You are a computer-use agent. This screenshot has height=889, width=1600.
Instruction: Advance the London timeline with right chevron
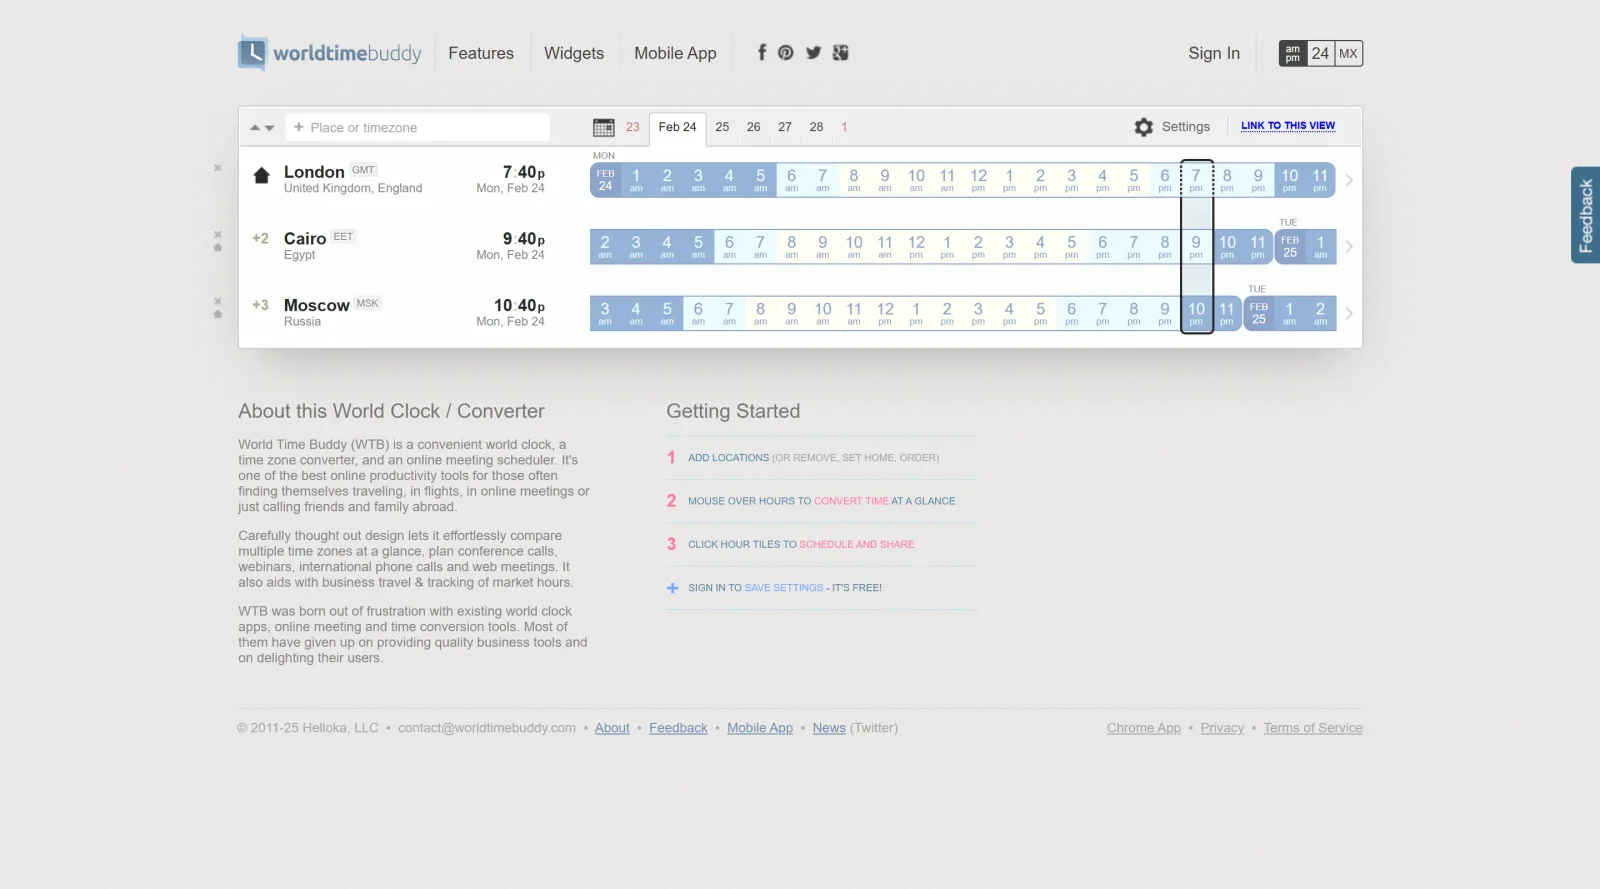(1349, 180)
